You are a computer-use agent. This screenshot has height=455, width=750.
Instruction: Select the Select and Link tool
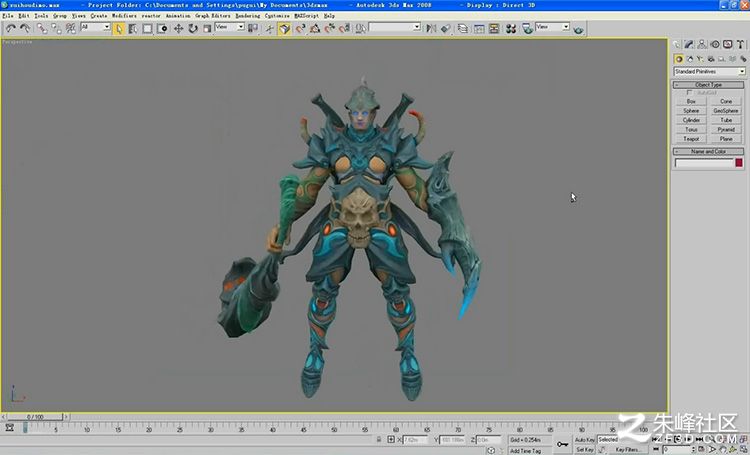click(x=42, y=29)
